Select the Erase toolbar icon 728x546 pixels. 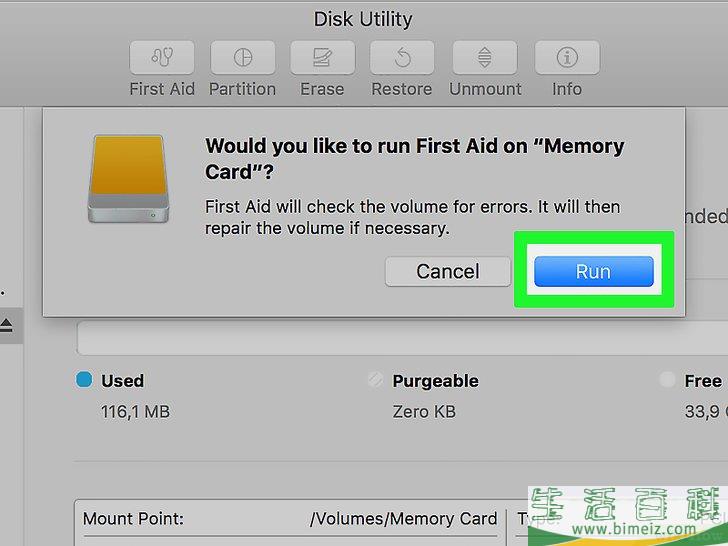click(322, 57)
